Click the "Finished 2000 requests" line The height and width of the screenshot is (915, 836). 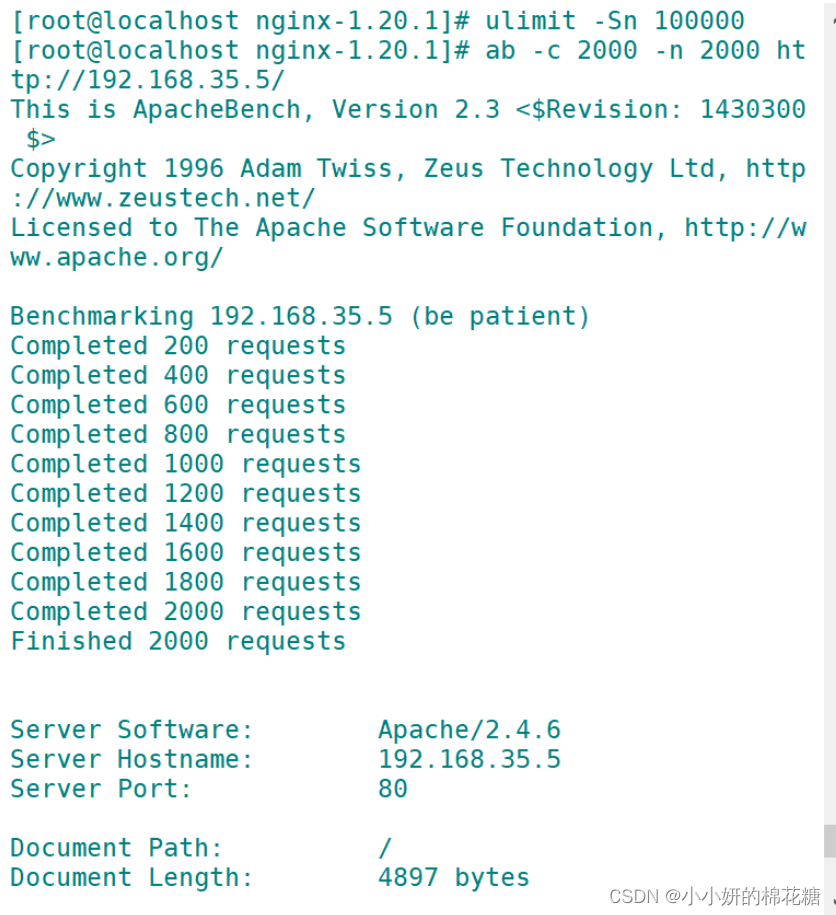click(178, 641)
